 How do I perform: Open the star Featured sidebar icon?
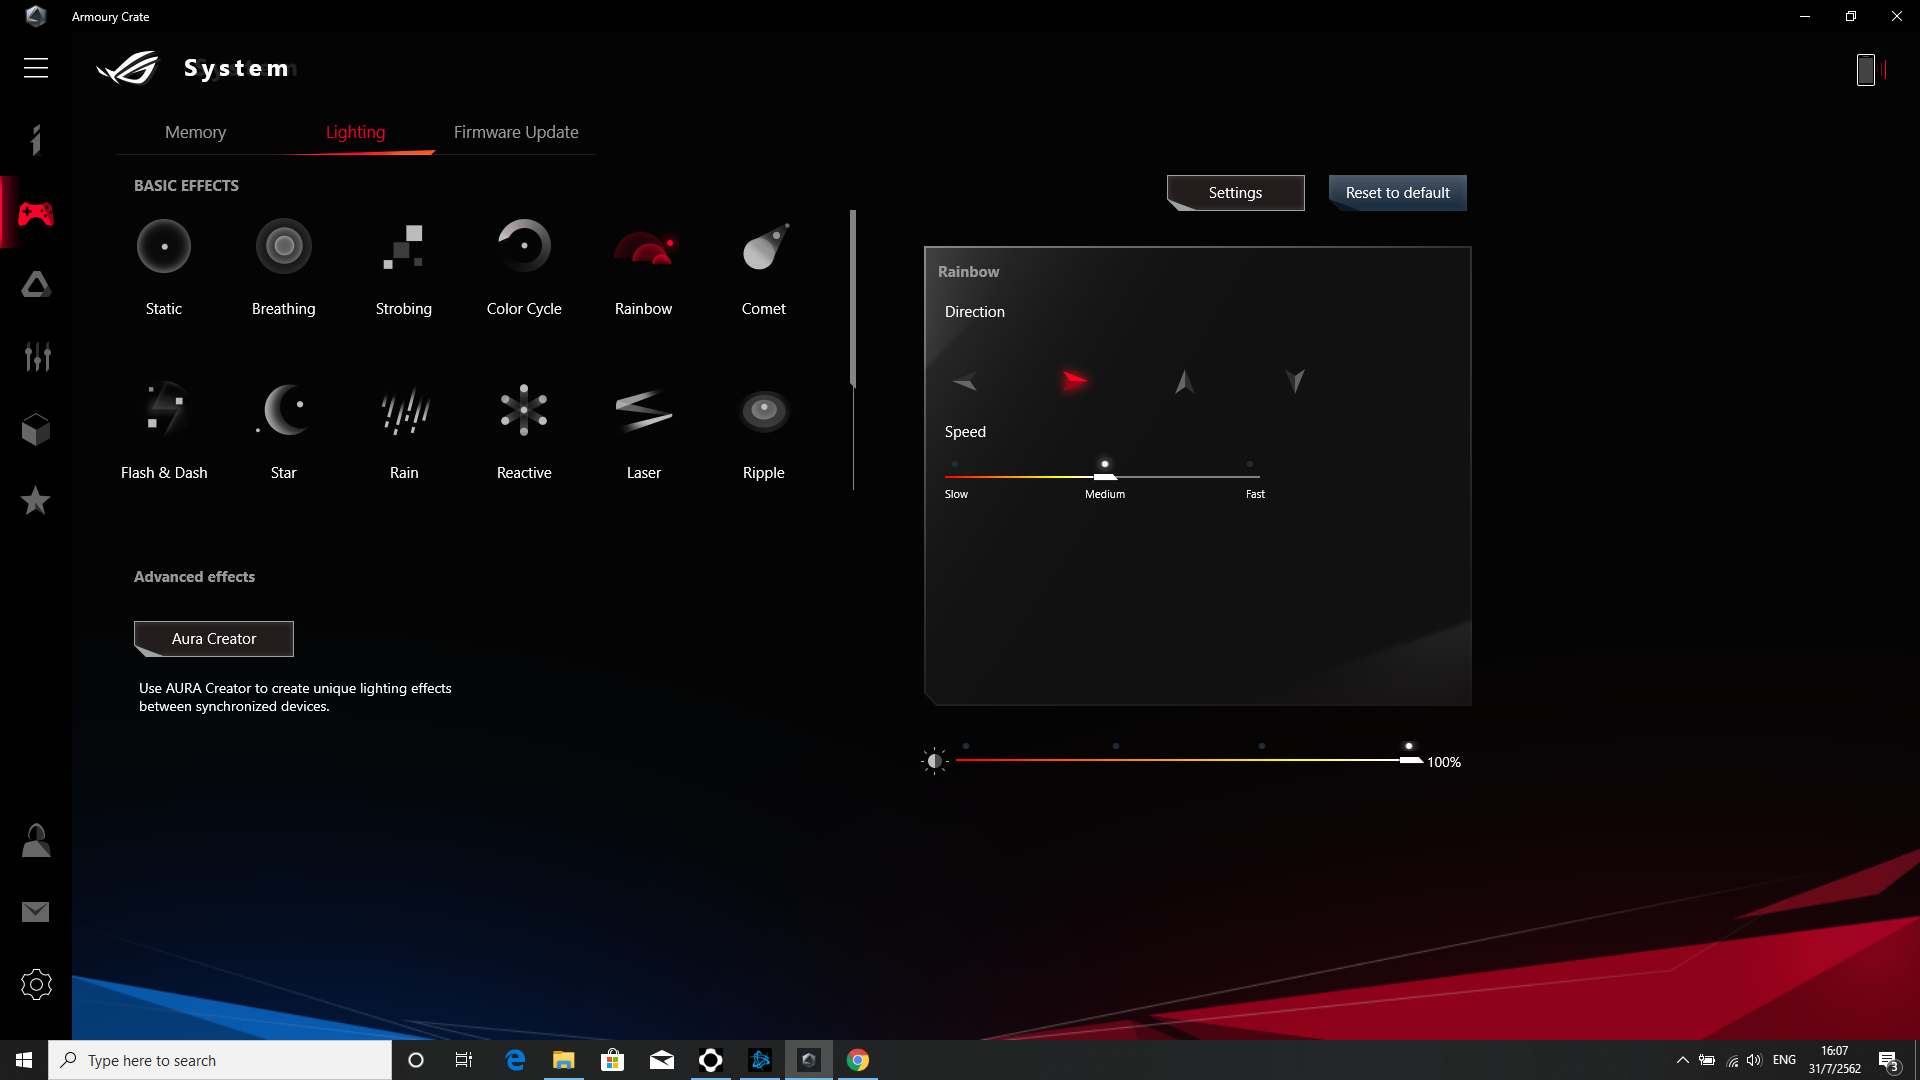point(36,500)
